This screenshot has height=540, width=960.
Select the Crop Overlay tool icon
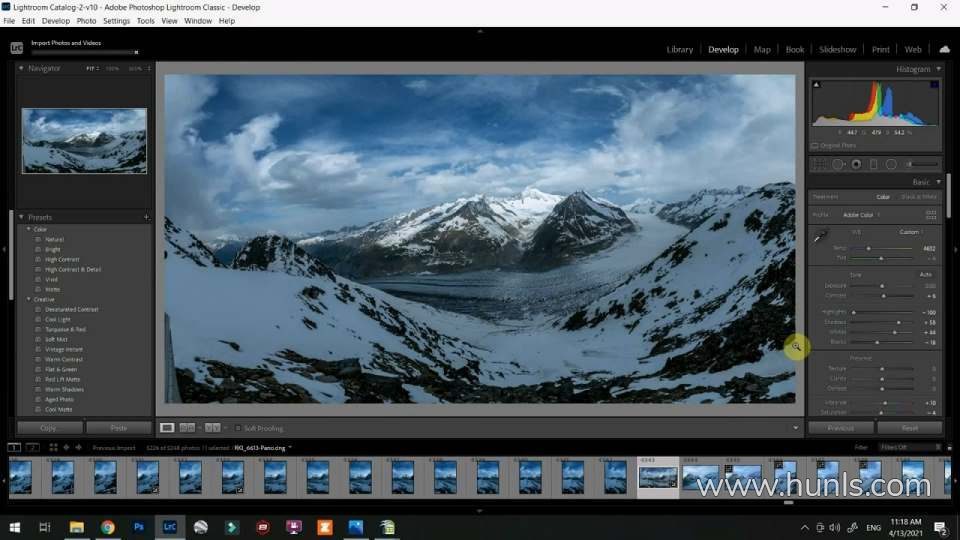tap(820, 164)
